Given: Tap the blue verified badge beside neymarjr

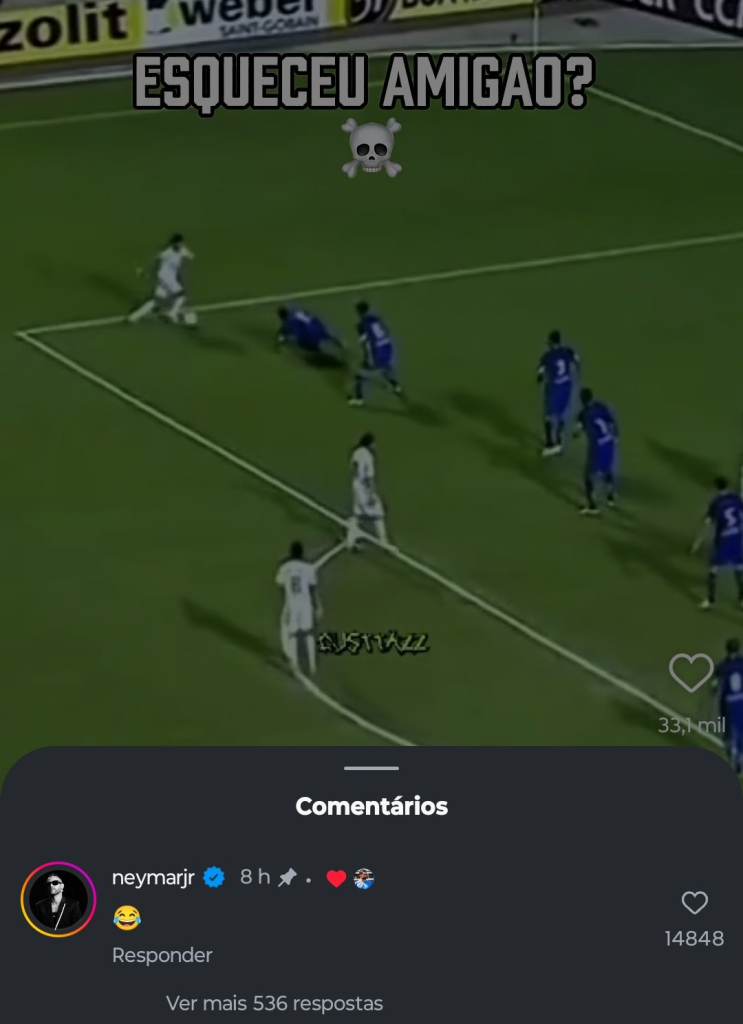Looking at the screenshot, I should point(214,877).
